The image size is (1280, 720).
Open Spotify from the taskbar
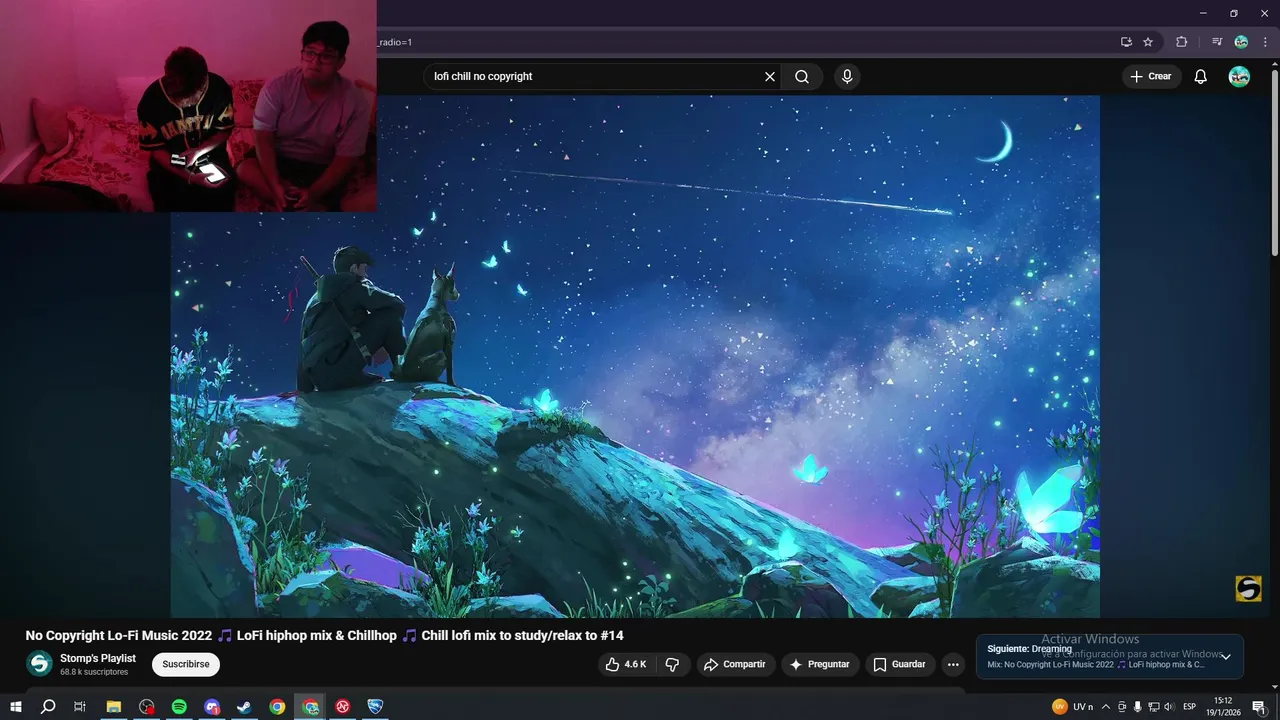click(179, 706)
